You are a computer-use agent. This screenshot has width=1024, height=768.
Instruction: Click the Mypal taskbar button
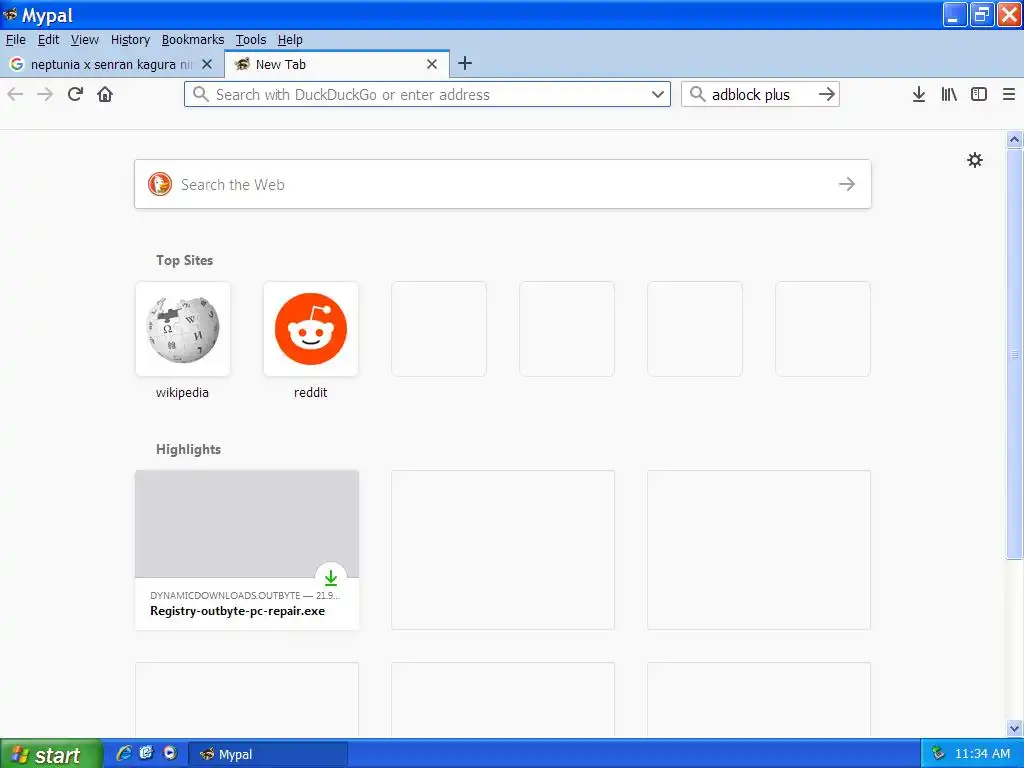[x=268, y=754]
